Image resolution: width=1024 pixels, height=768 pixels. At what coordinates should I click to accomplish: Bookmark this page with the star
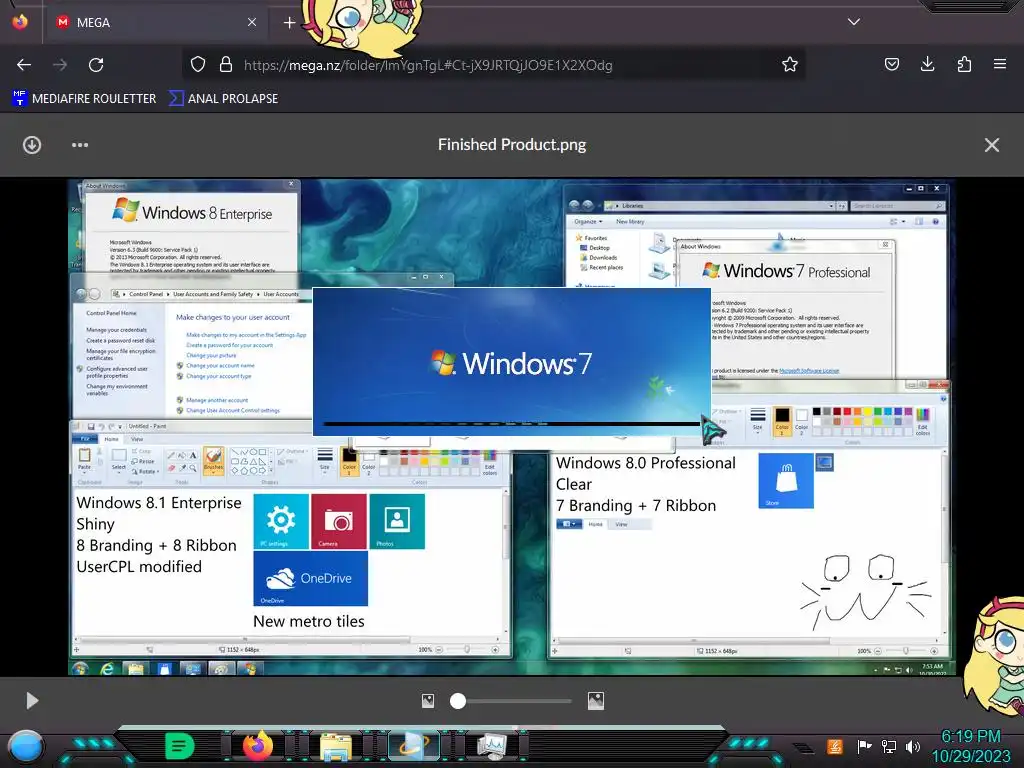pyautogui.click(x=790, y=65)
